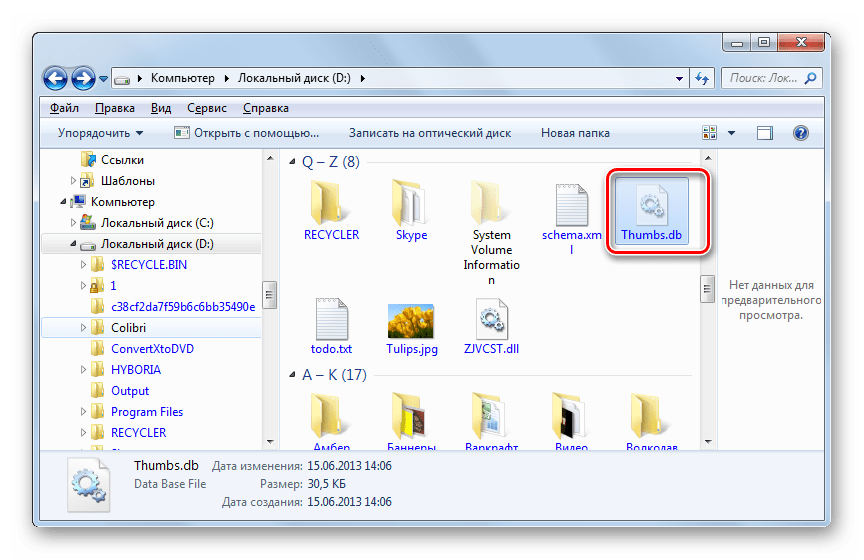This screenshot has height=560, width=864.
Task: Select the Skype folder icon
Action: (x=411, y=203)
